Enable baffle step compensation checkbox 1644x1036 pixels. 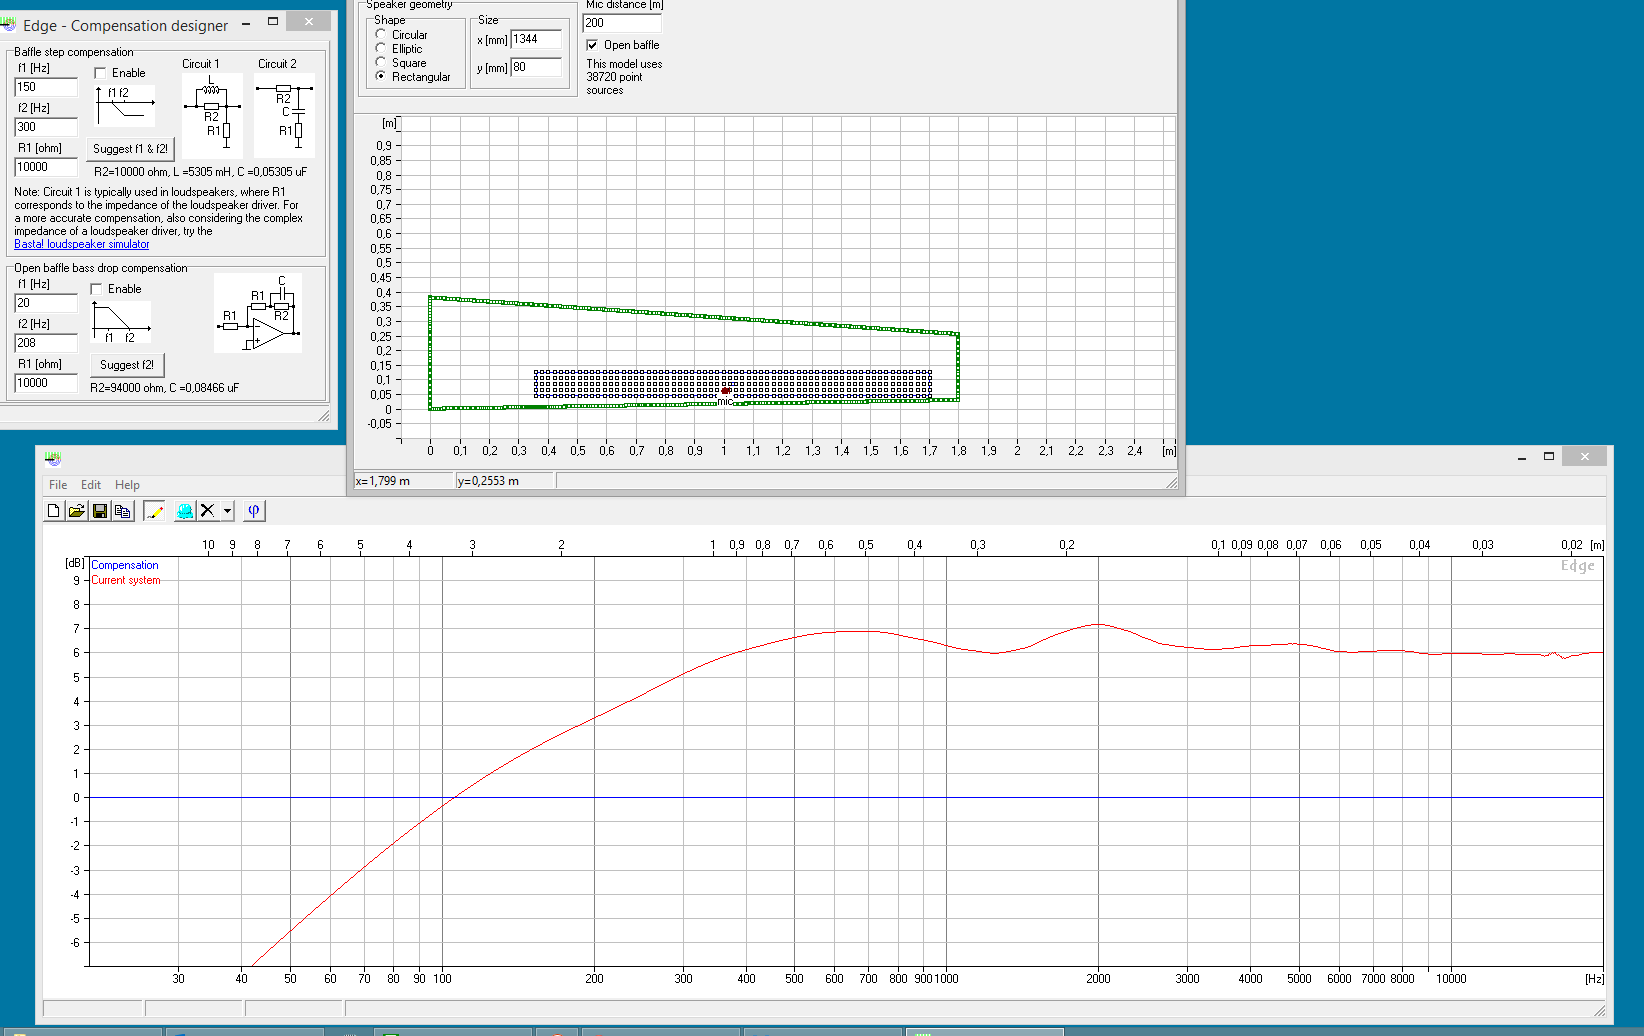coord(100,73)
